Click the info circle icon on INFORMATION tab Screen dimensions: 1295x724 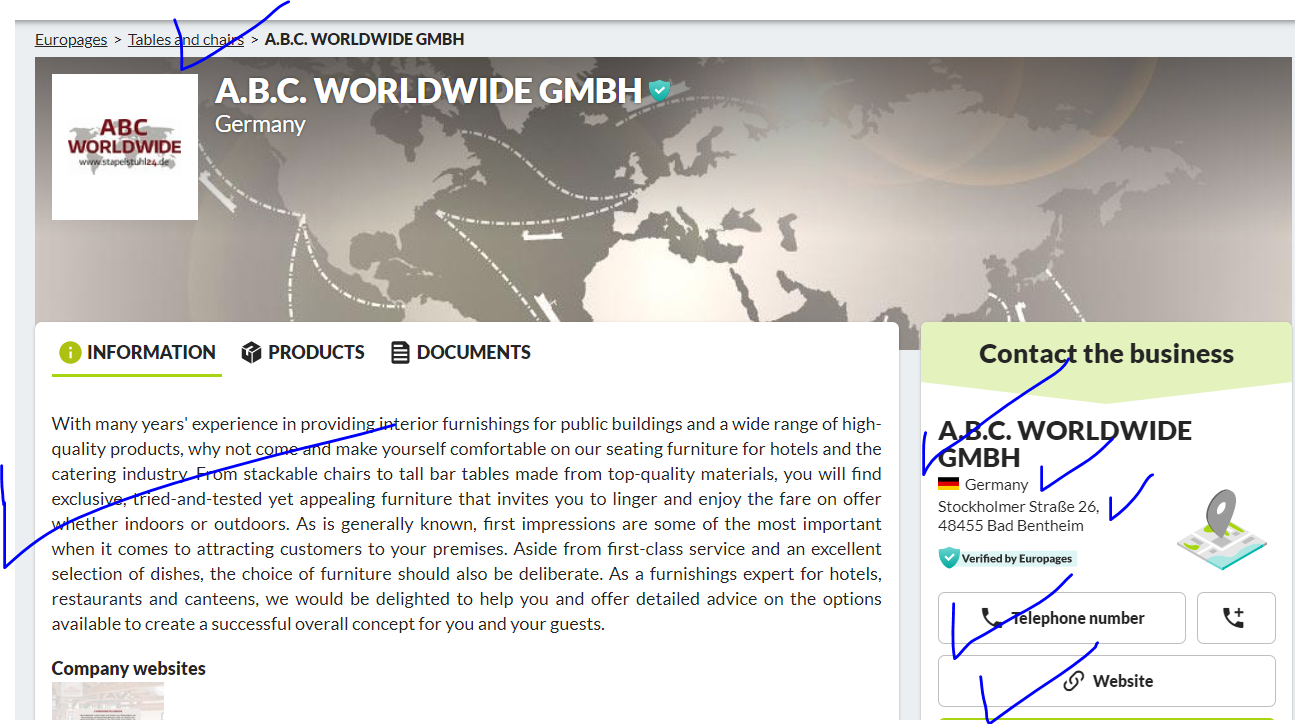coord(70,353)
